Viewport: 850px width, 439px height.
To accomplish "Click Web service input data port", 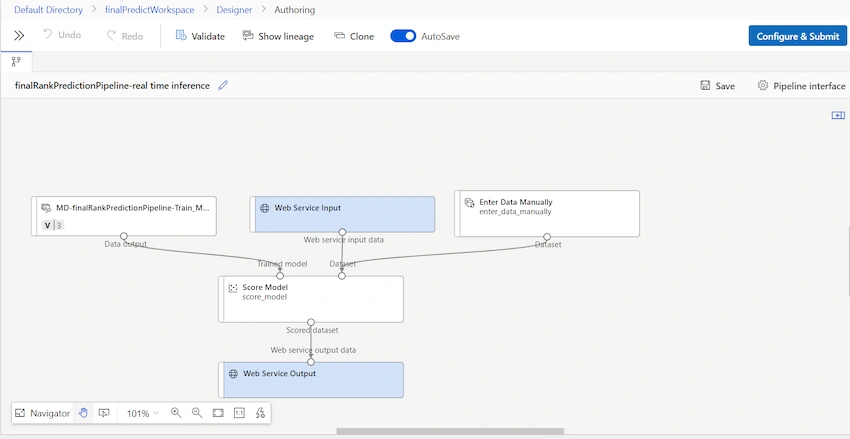I will (x=343, y=232).
